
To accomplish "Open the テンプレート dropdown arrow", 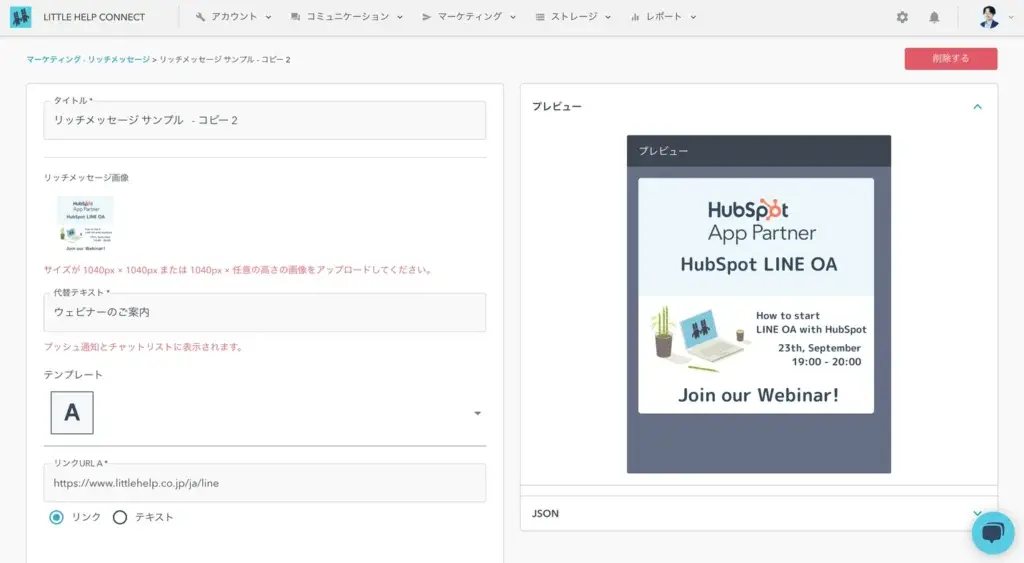I will coord(477,414).
